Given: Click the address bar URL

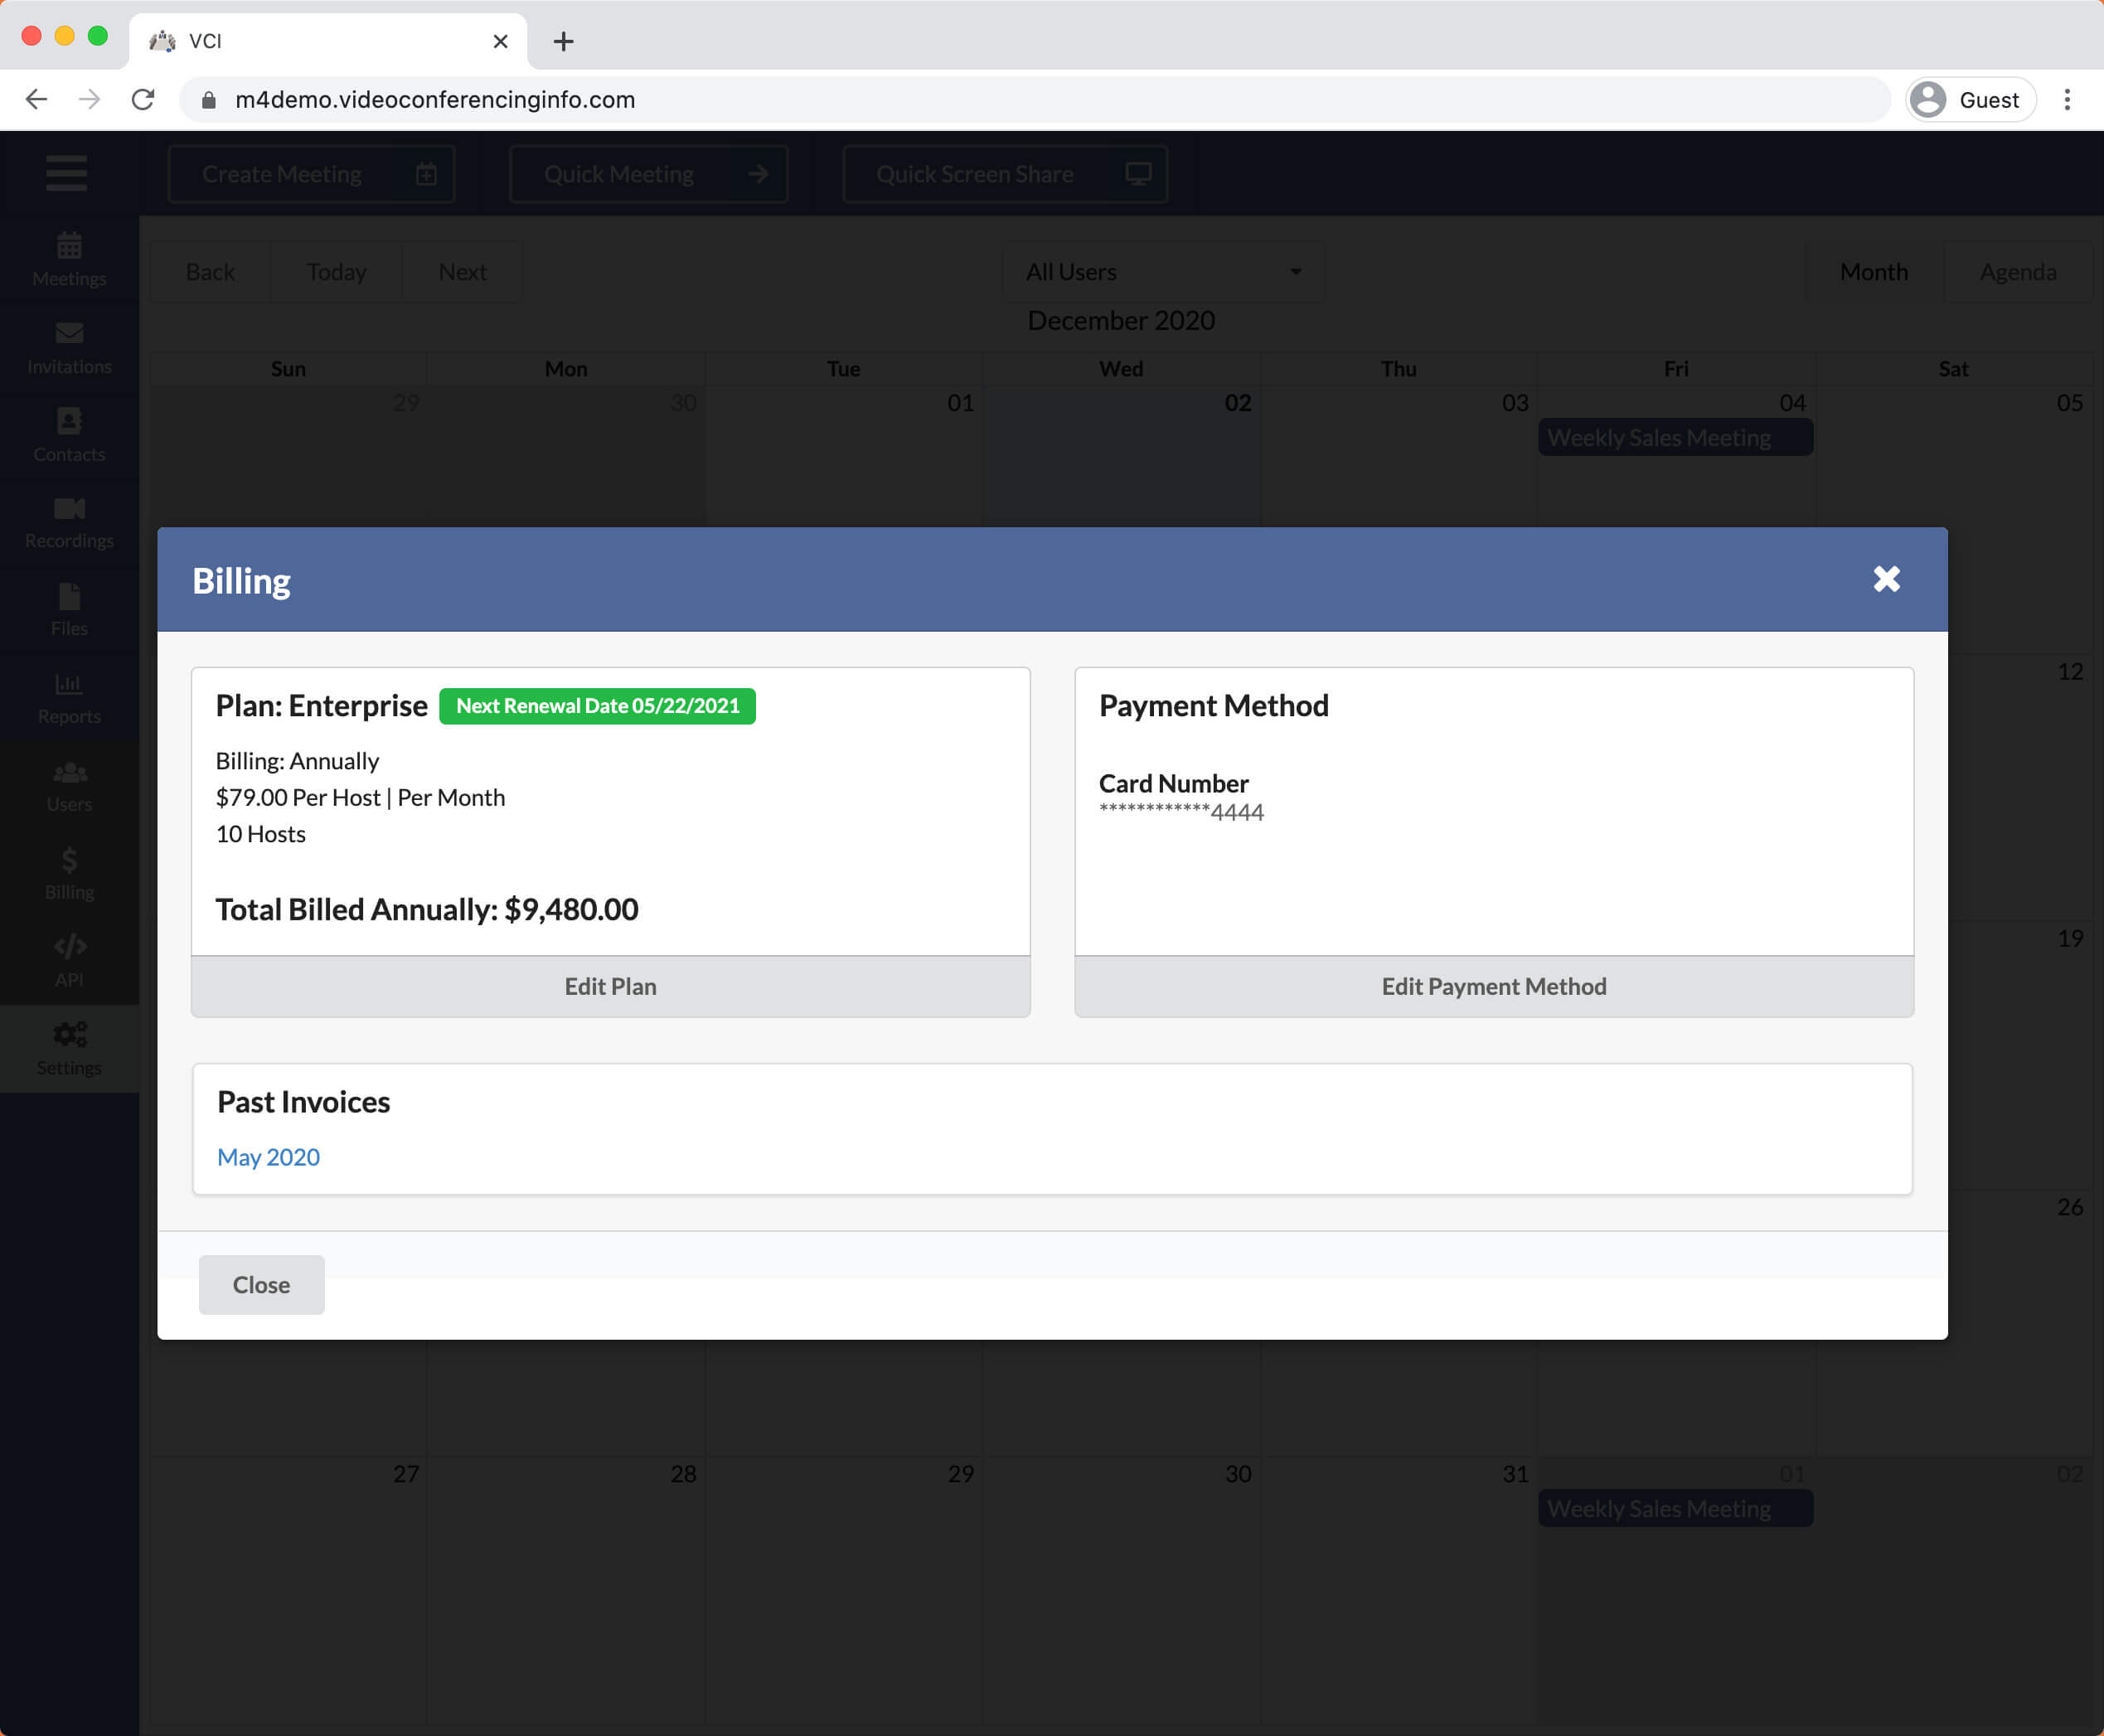Looking at the screenshot, I should pos(435,100).
